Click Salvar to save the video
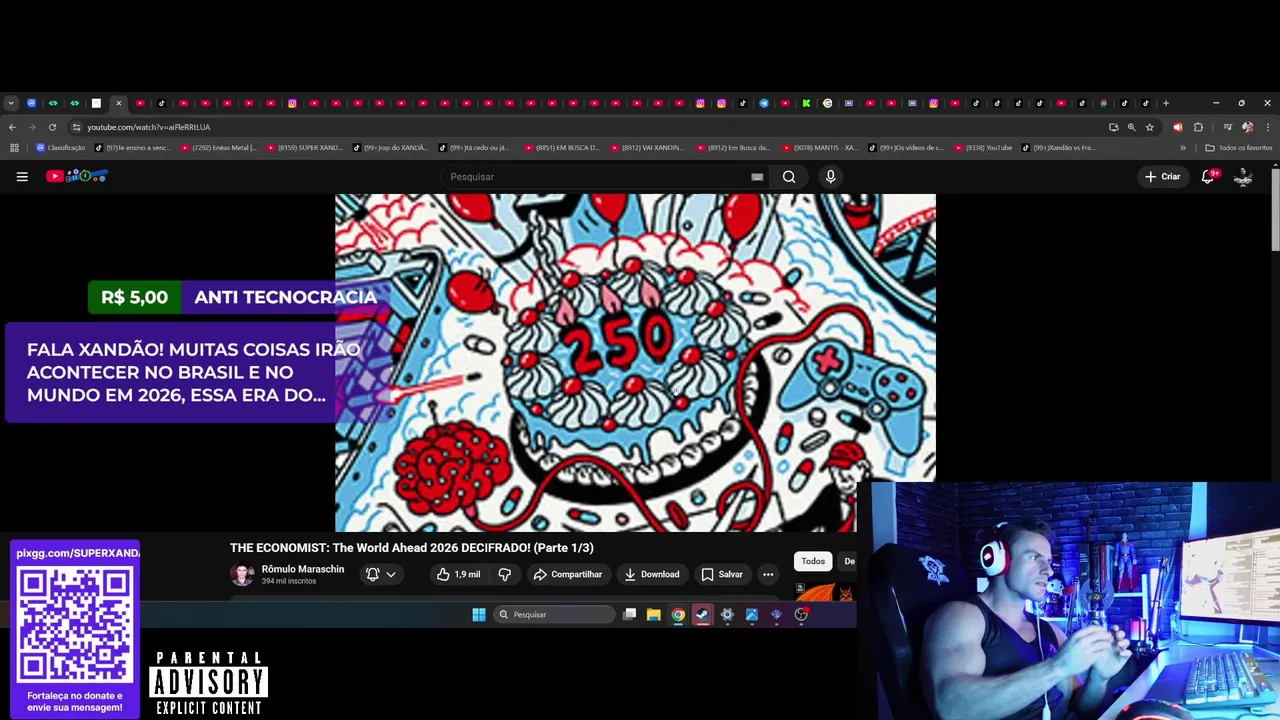Image resolution: width=1280 pixels, height=720 pixels. click(x=722, y=574)
